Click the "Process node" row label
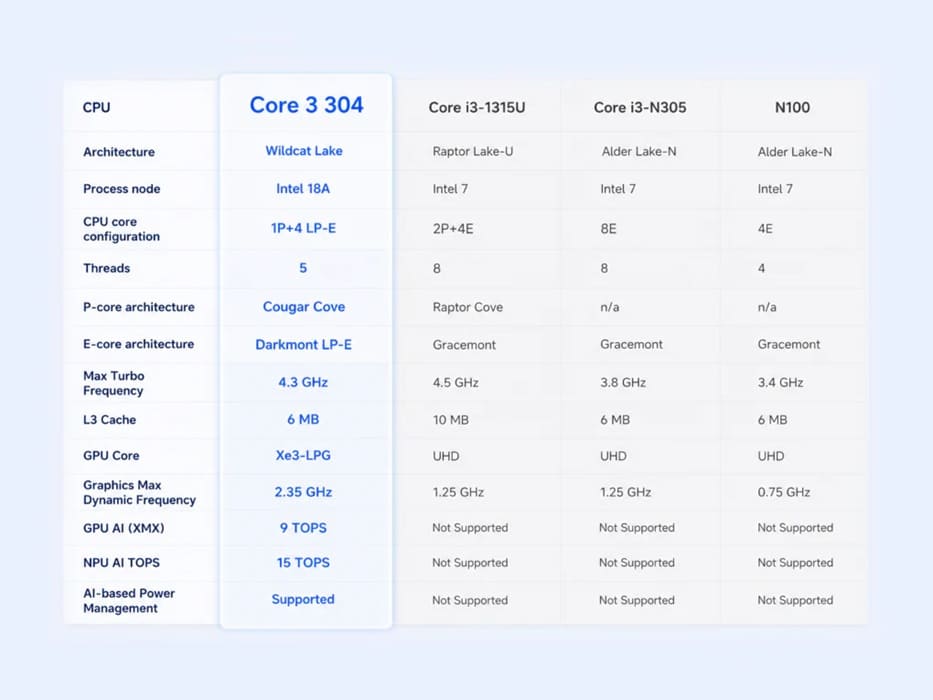933x700 pixels. [121, 189]
